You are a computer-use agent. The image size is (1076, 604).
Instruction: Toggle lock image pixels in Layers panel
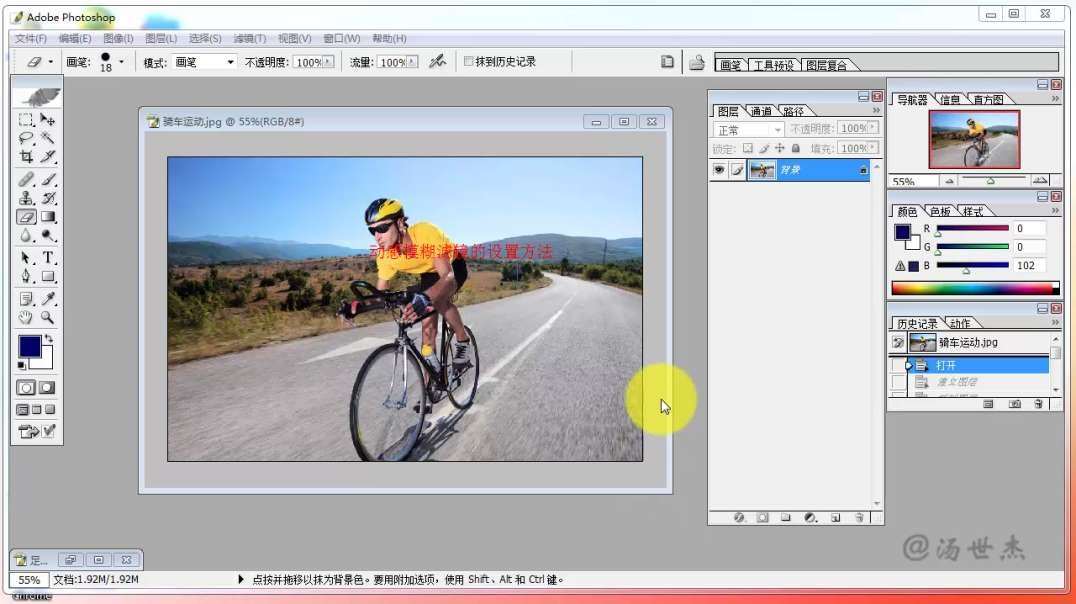point(764,148)
